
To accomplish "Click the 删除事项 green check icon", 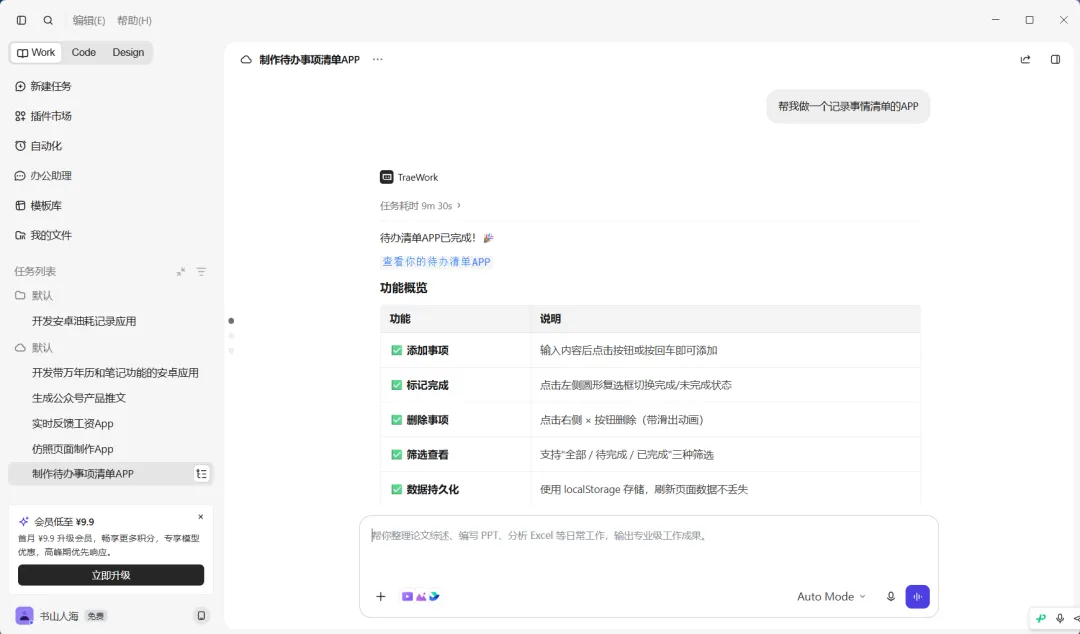I will 397,420.
